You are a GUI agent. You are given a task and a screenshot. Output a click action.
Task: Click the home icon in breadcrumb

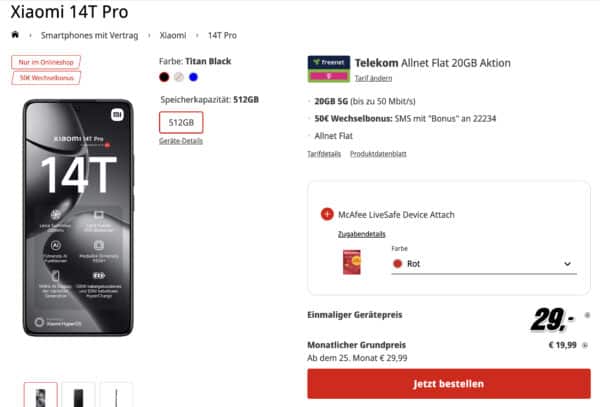tap(15, 34)
